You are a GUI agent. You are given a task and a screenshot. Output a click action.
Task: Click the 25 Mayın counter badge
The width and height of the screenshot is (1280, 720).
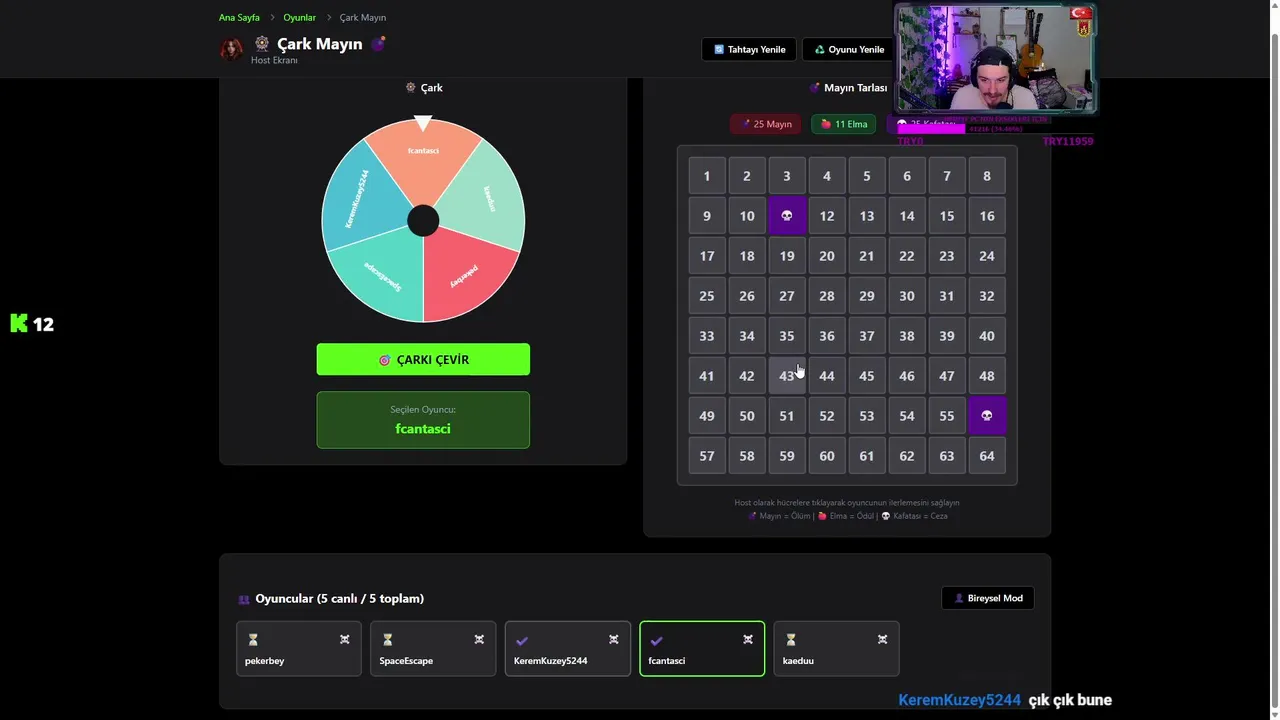coord(766,124)
